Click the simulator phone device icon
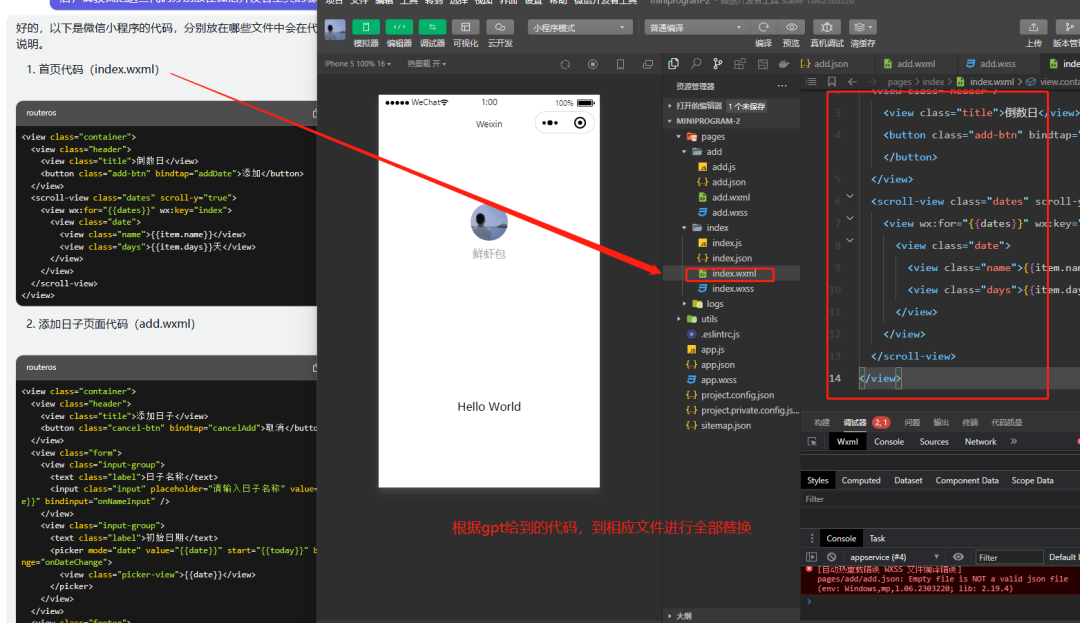This screenshot has width=1080, height=623. pos(621,64)
